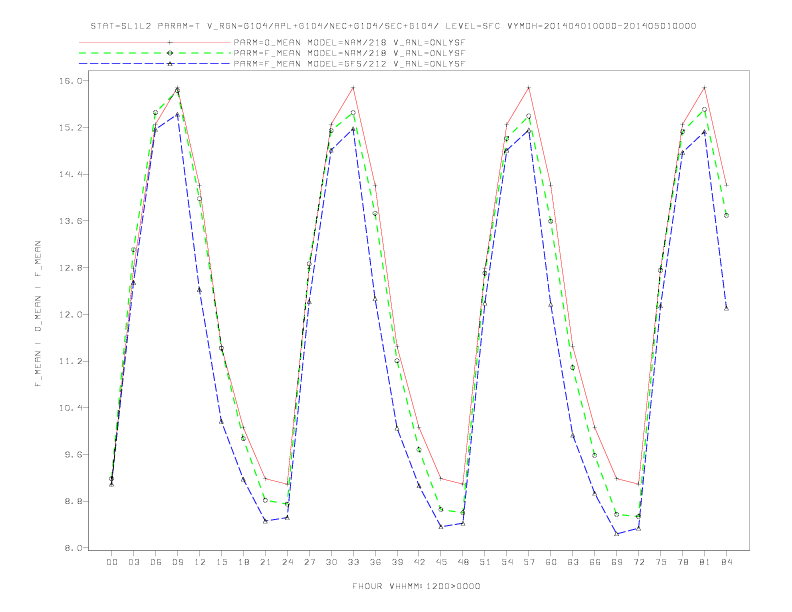Click x-axis tick label 00
The height and width of the screenshot is (612, 792).
pos(112,562)
